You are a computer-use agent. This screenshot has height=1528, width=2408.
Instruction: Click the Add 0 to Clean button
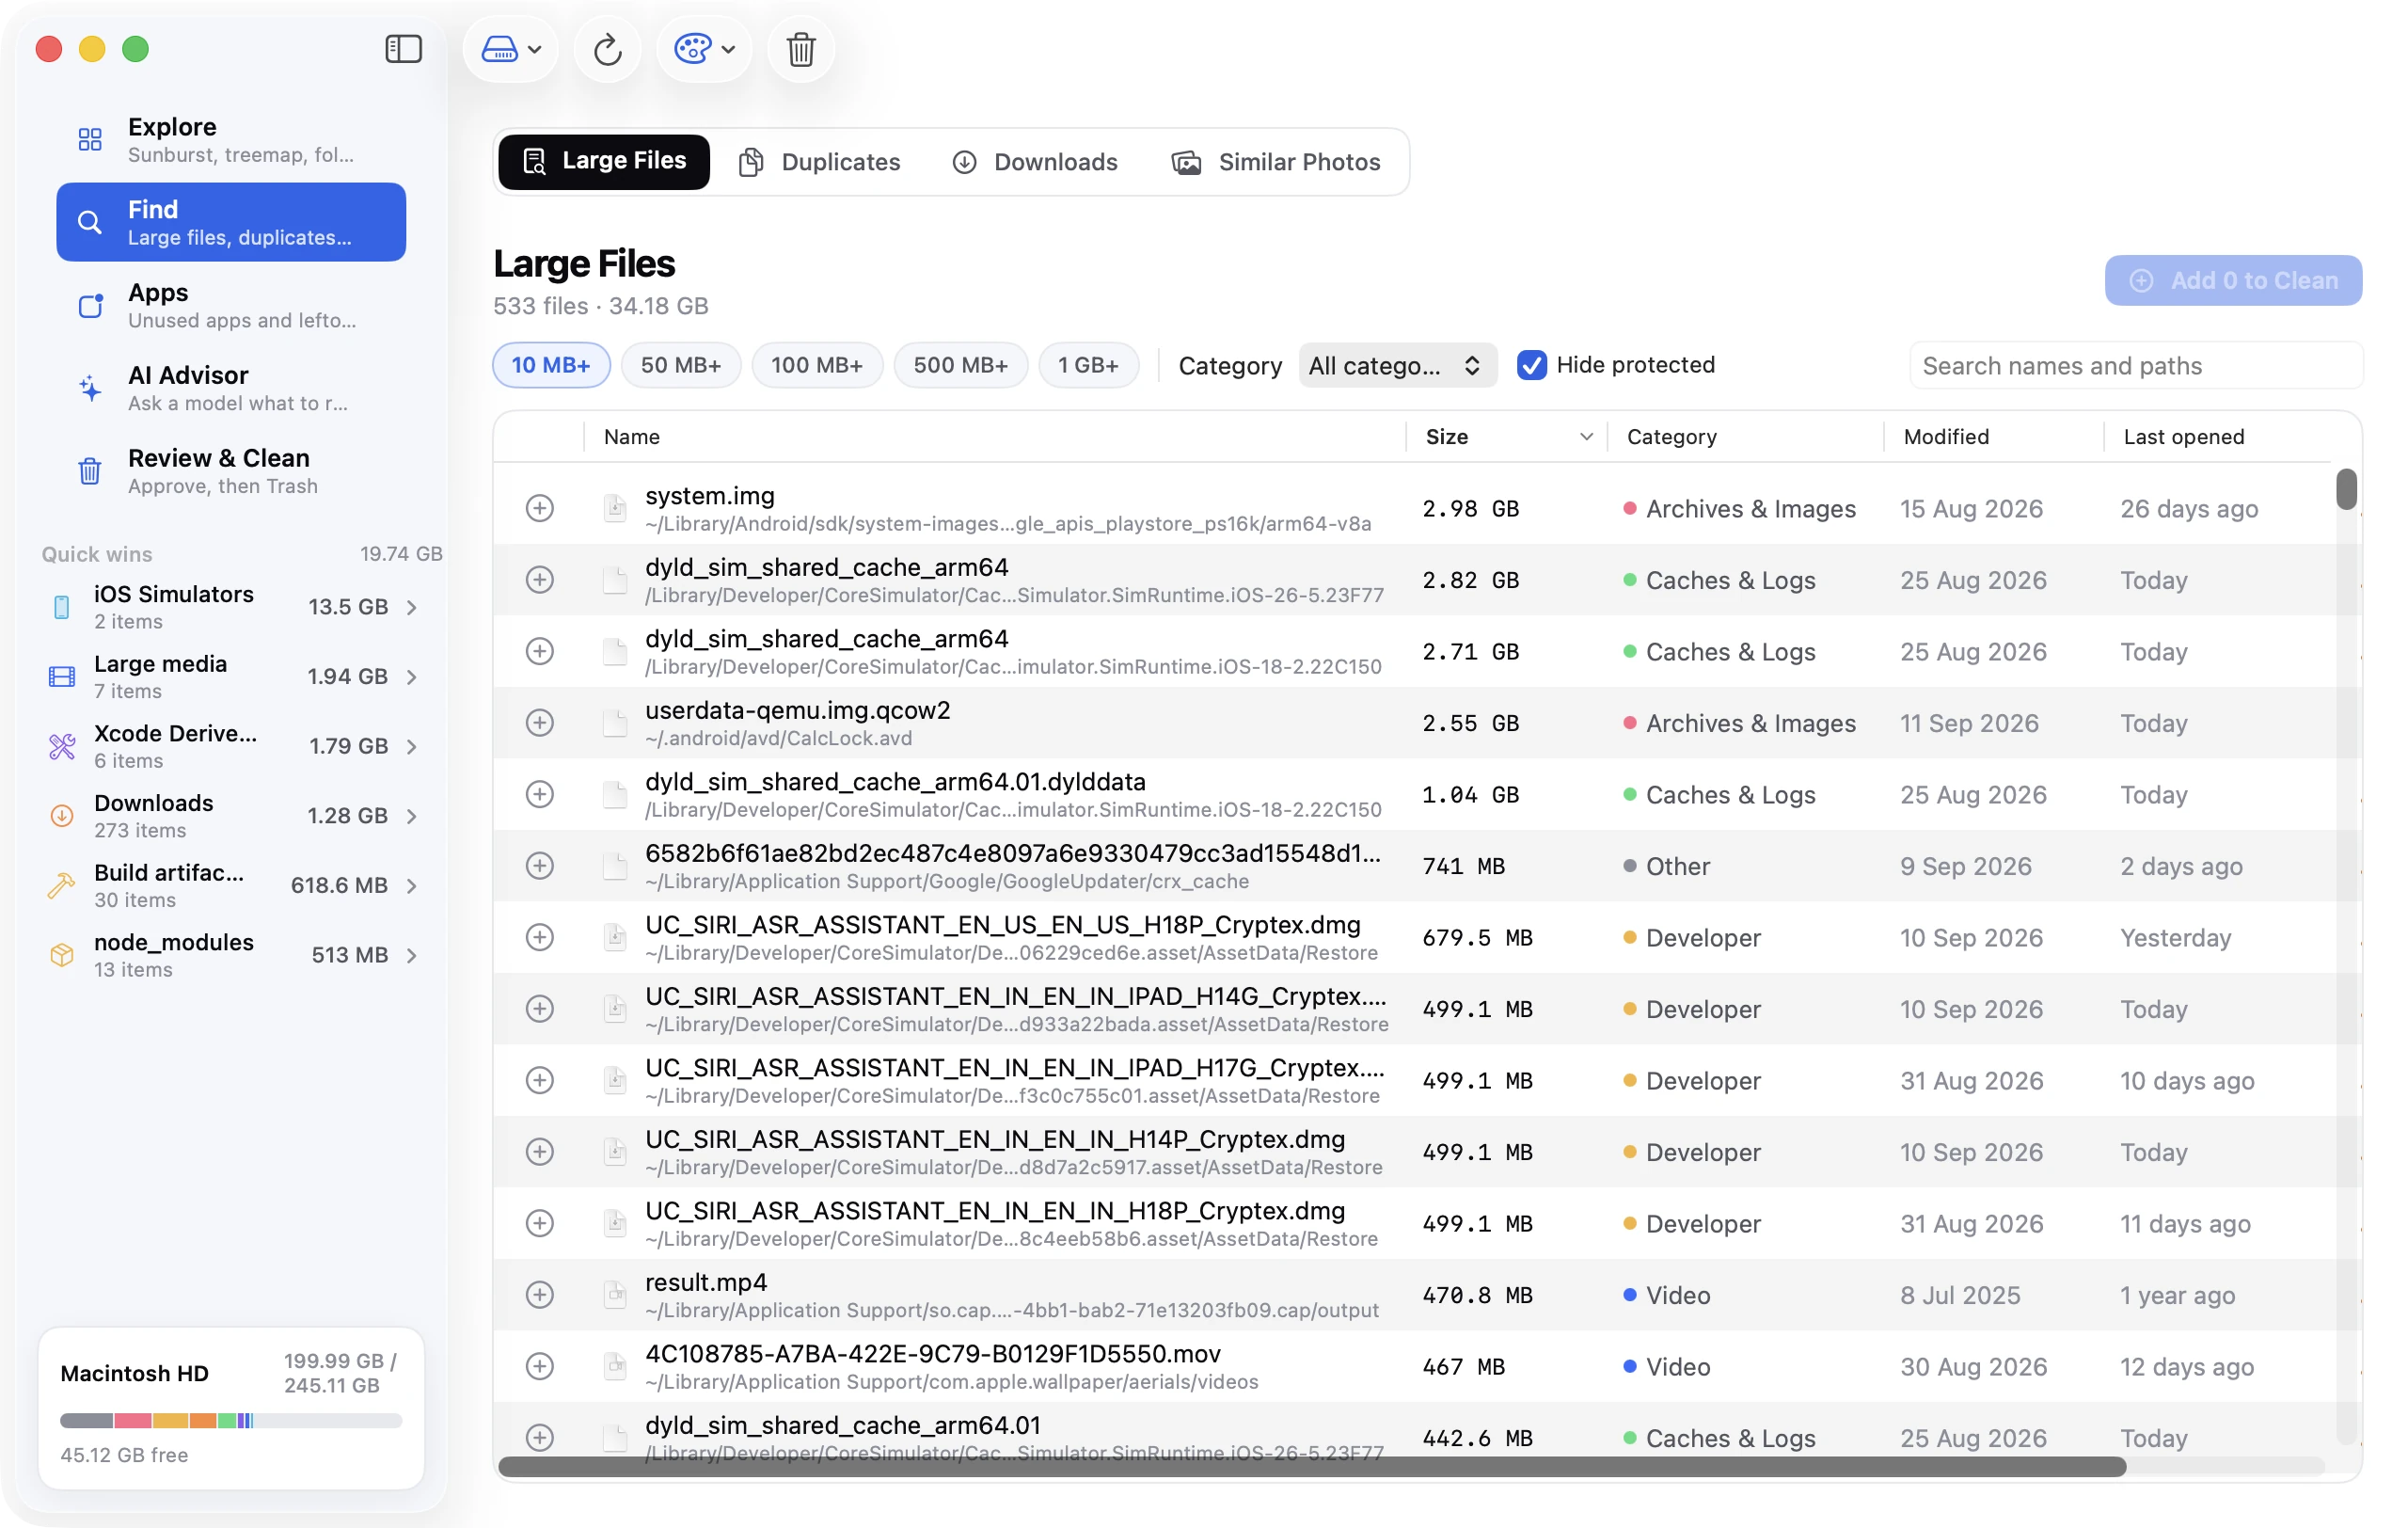pyautogui.click(x=2233, y=280)
